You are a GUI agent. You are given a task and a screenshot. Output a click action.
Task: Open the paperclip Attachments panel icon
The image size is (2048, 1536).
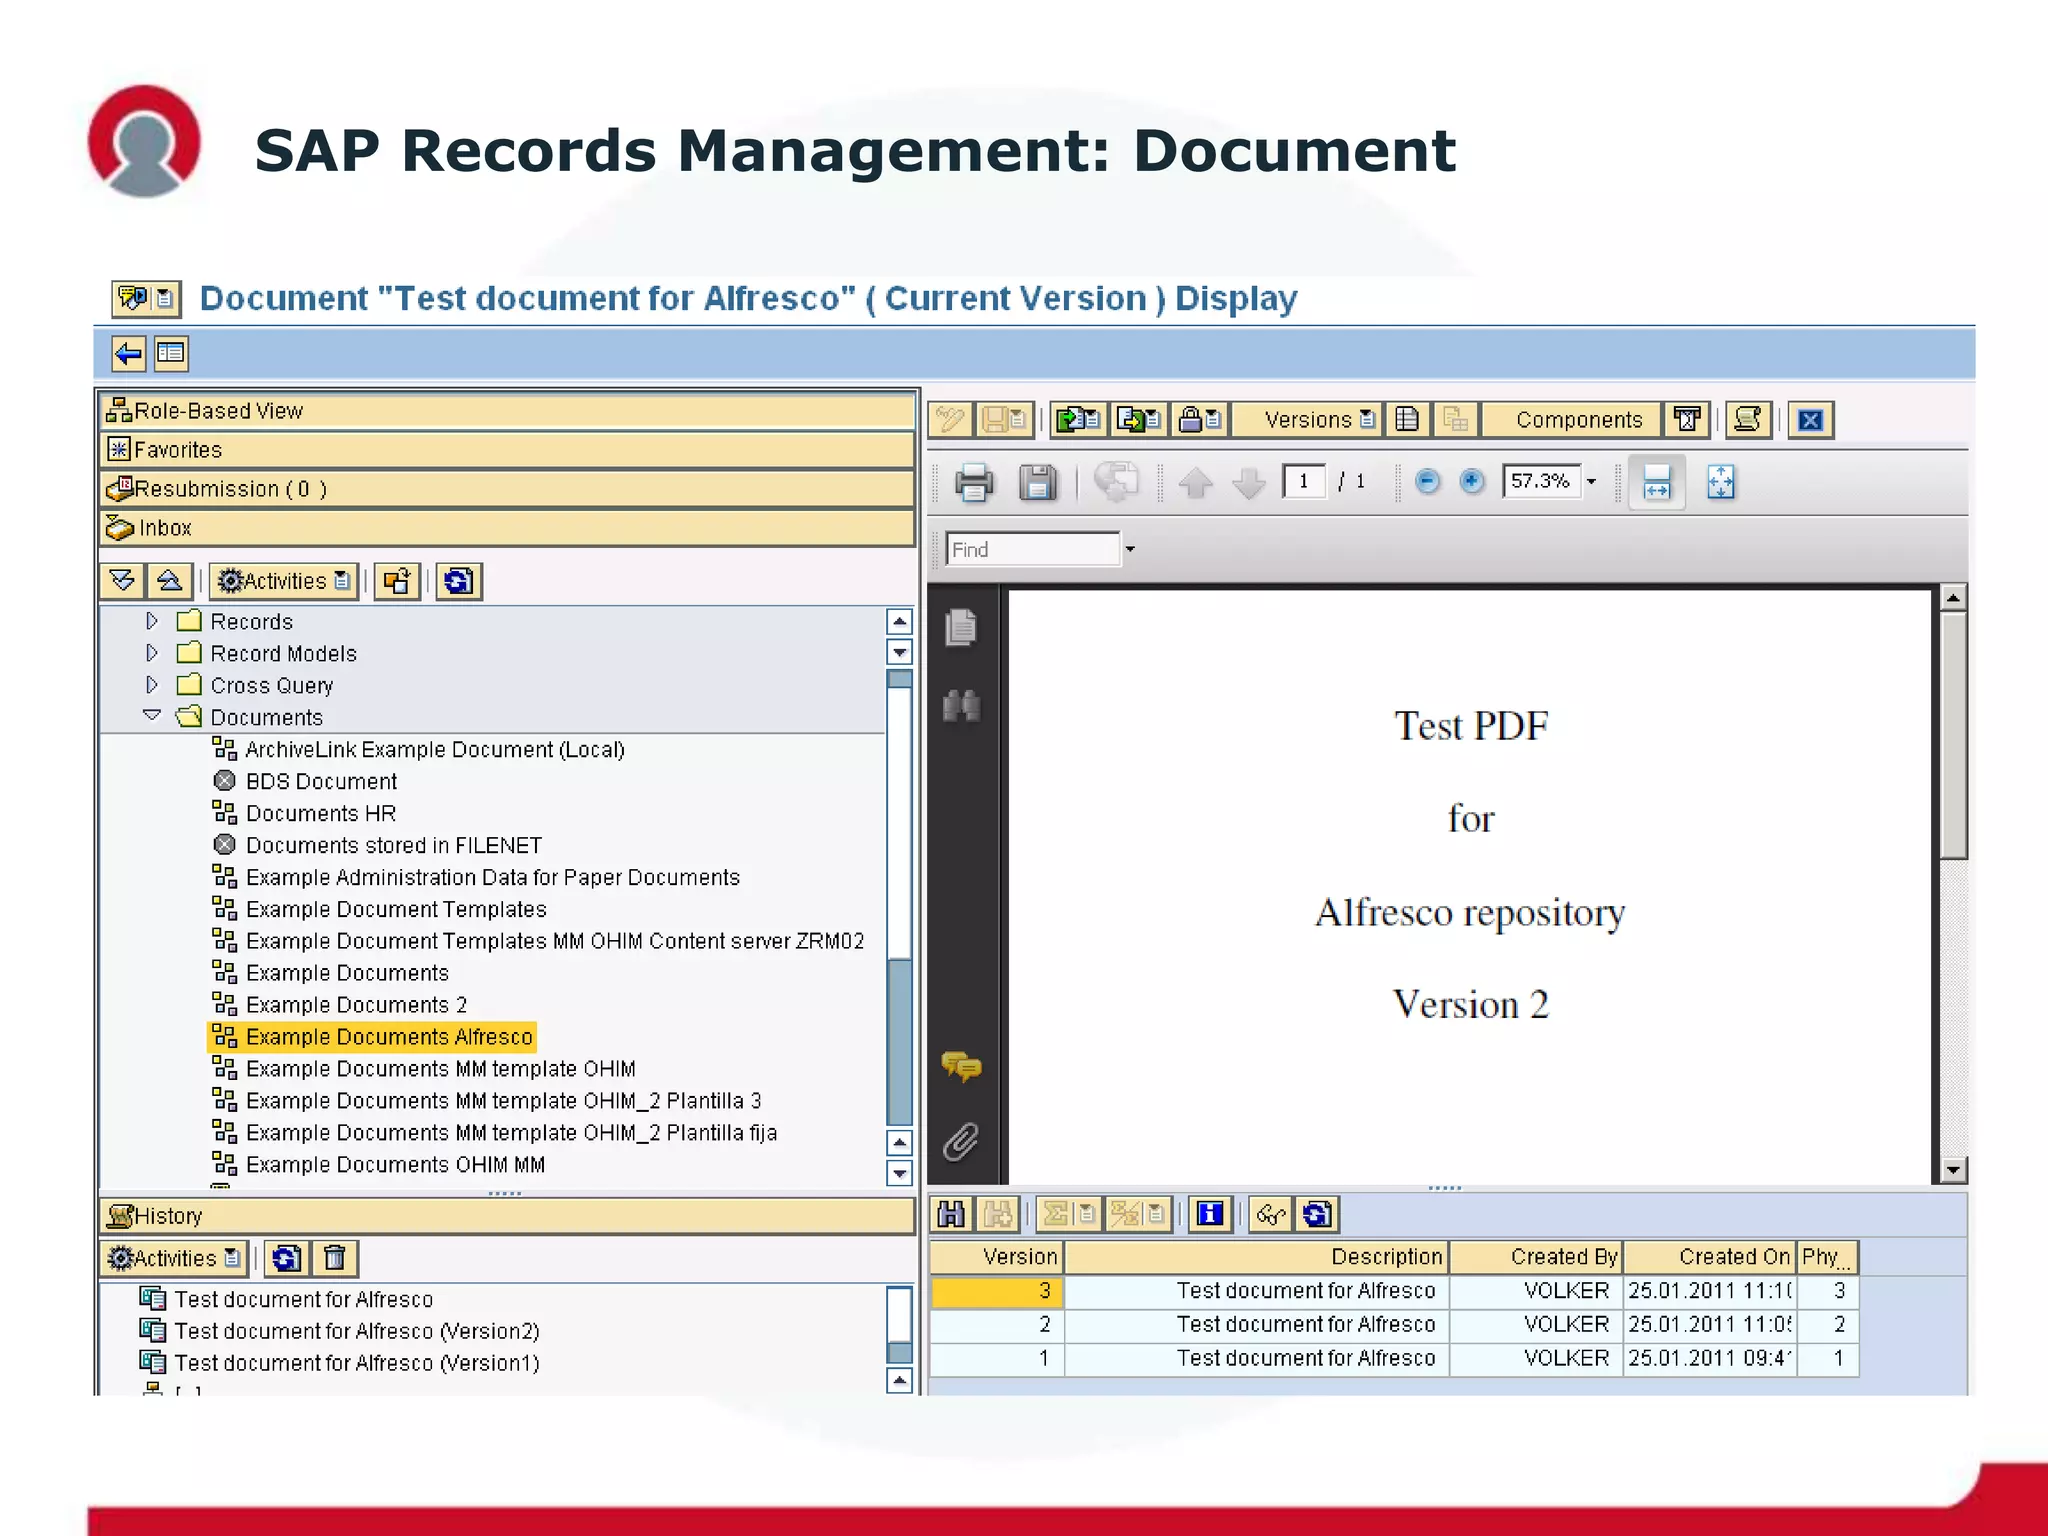point(961,1140)
